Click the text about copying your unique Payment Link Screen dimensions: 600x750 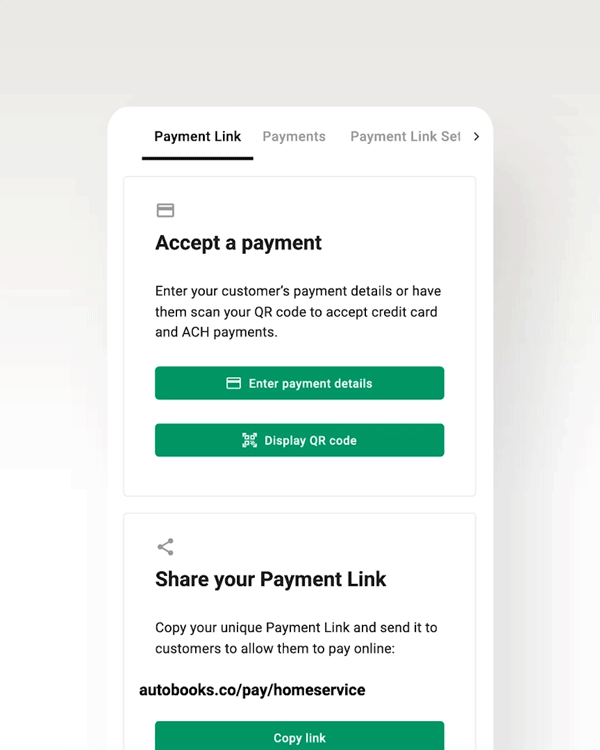tap(296, 638)
